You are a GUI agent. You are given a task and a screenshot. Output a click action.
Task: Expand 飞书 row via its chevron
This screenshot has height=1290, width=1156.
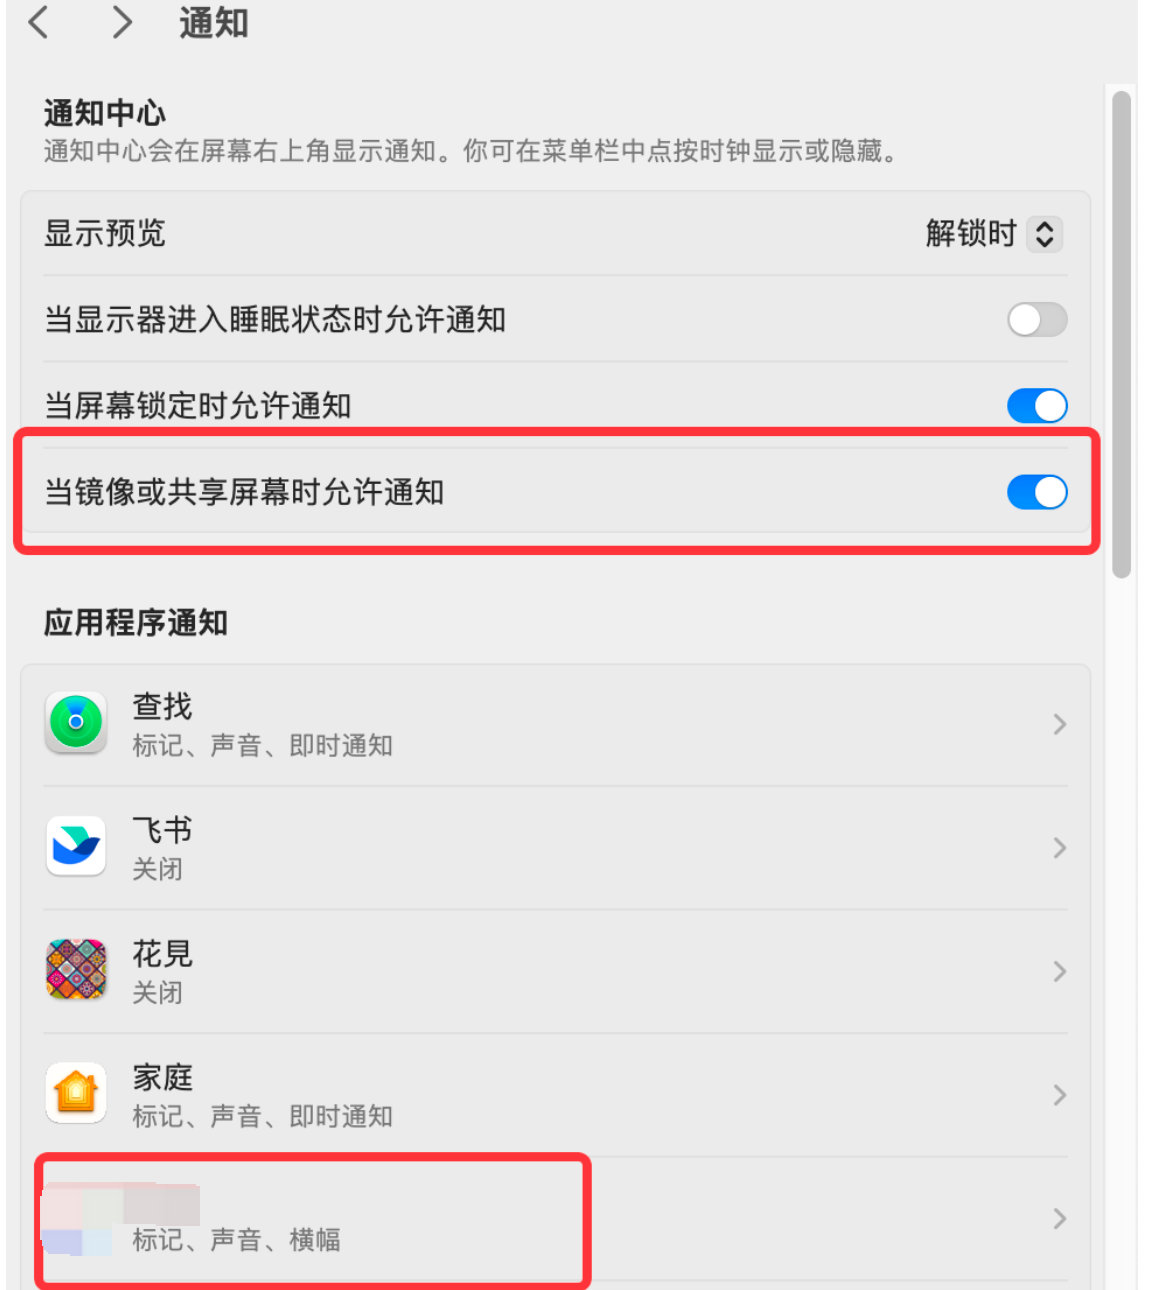1059,848
